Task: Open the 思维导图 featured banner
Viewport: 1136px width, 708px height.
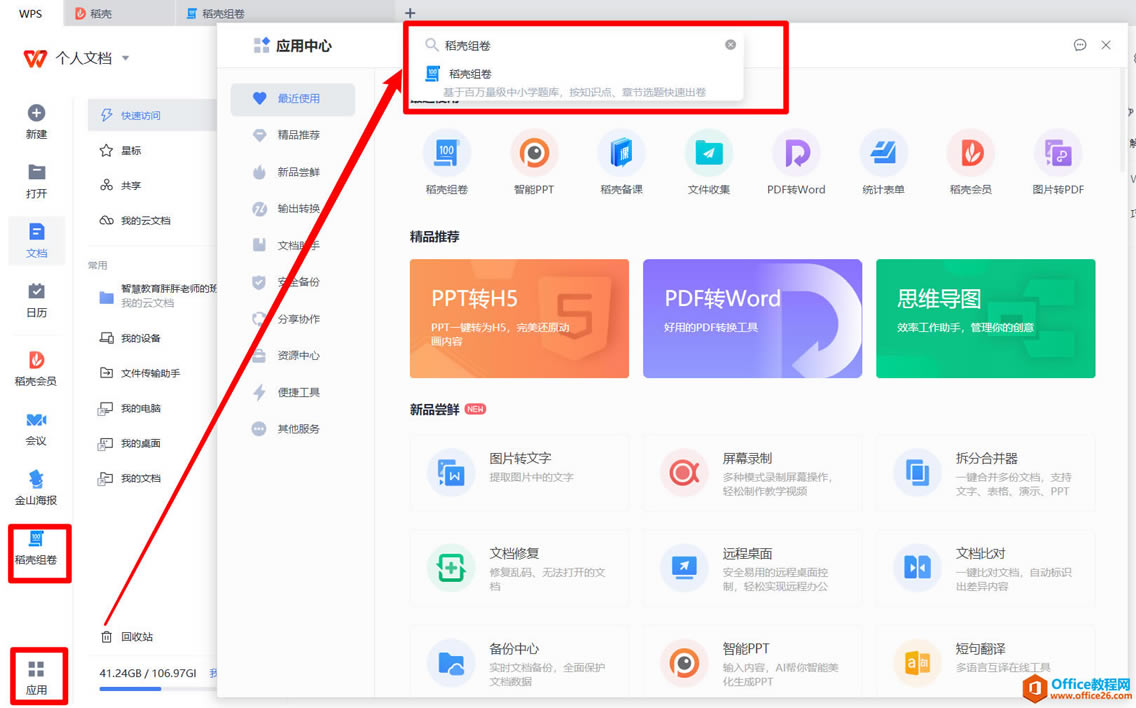Action: coord(985,318)
